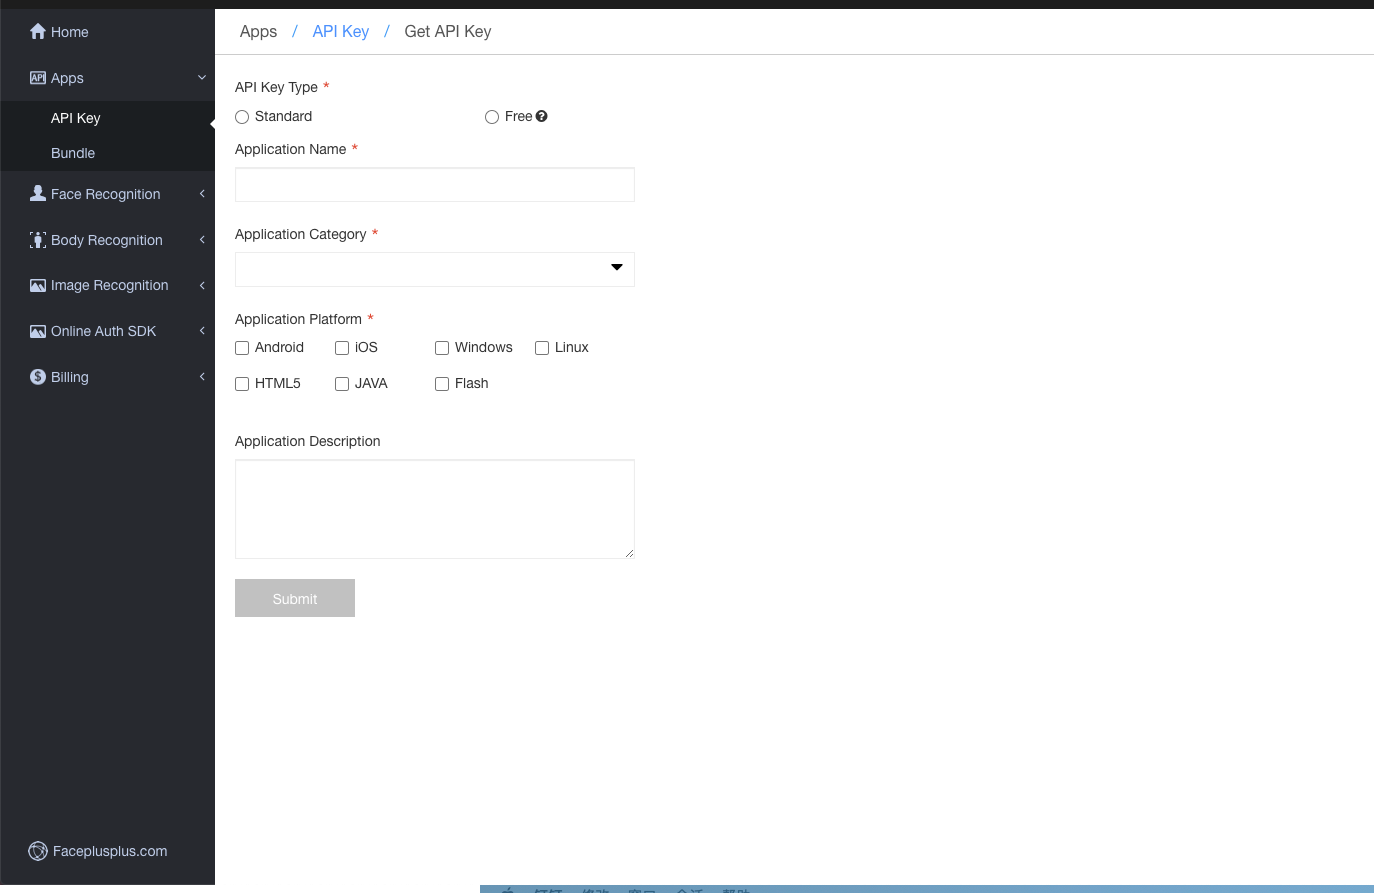Viewport: 1374px width, 893px height.
Task: Click the Online Auth SDK icon
Action: click(x=38, y=332)
